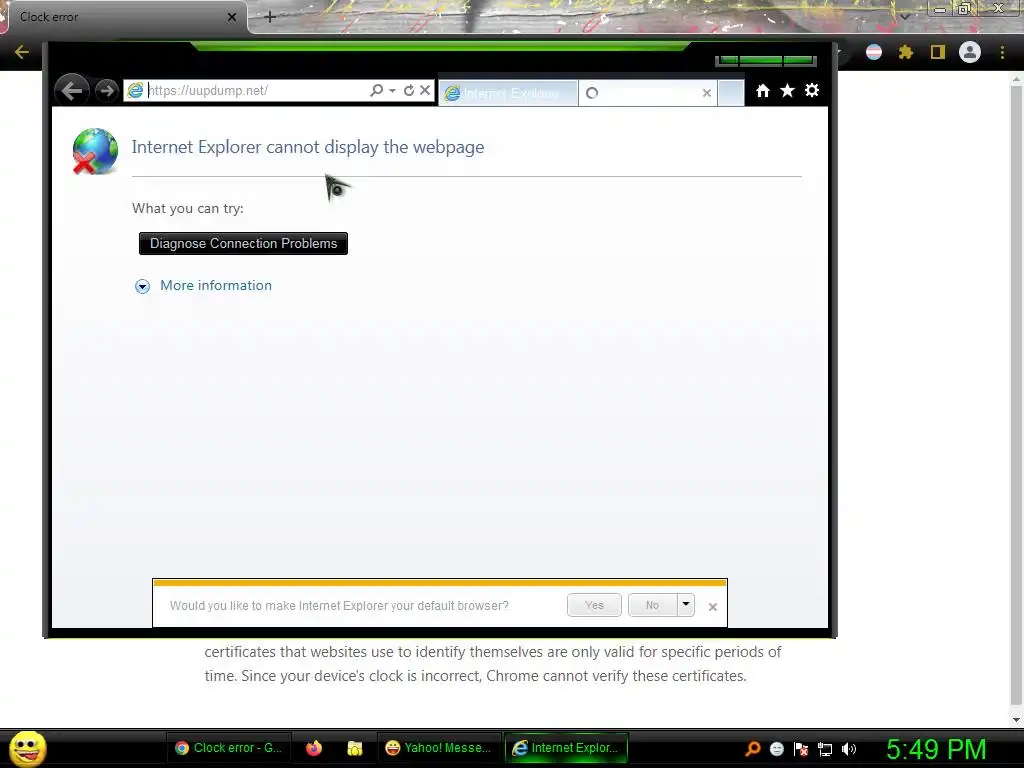The width and height of the screenshot is (1024, 768).
Task: Open Firefox from the taskbar
Action: coord(314,748)
